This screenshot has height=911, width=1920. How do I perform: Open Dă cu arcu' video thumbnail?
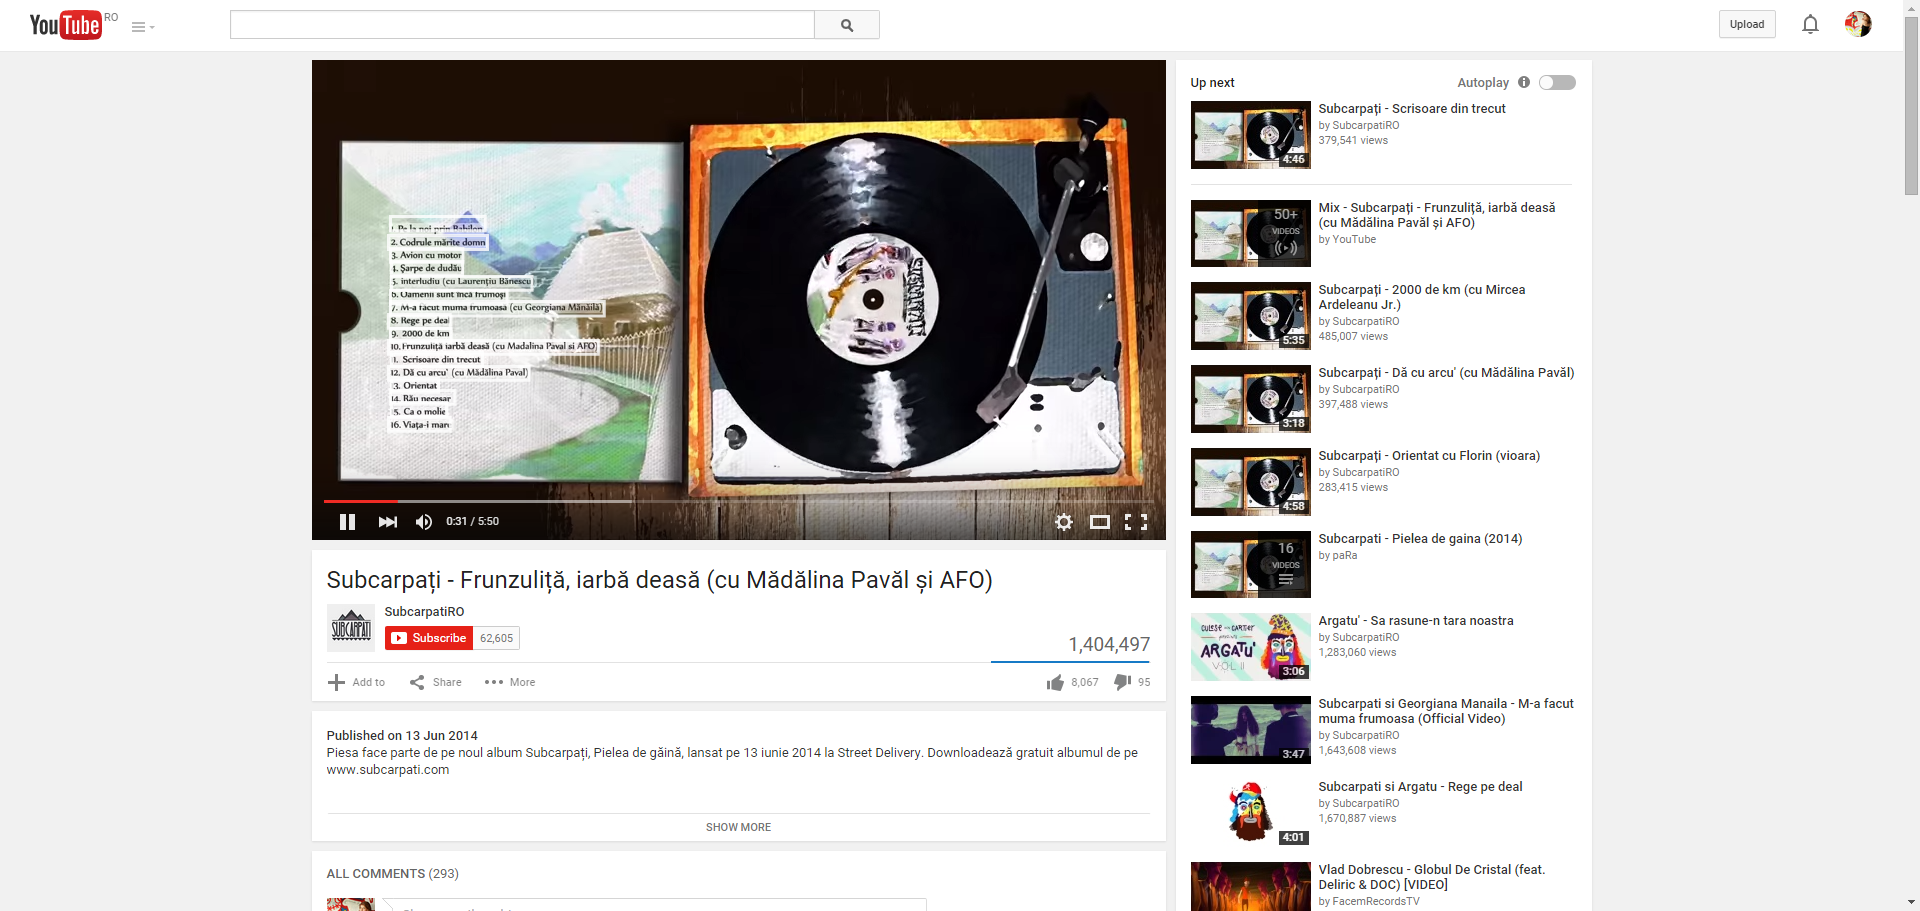pyautogui.click(x=1251, y=399)
